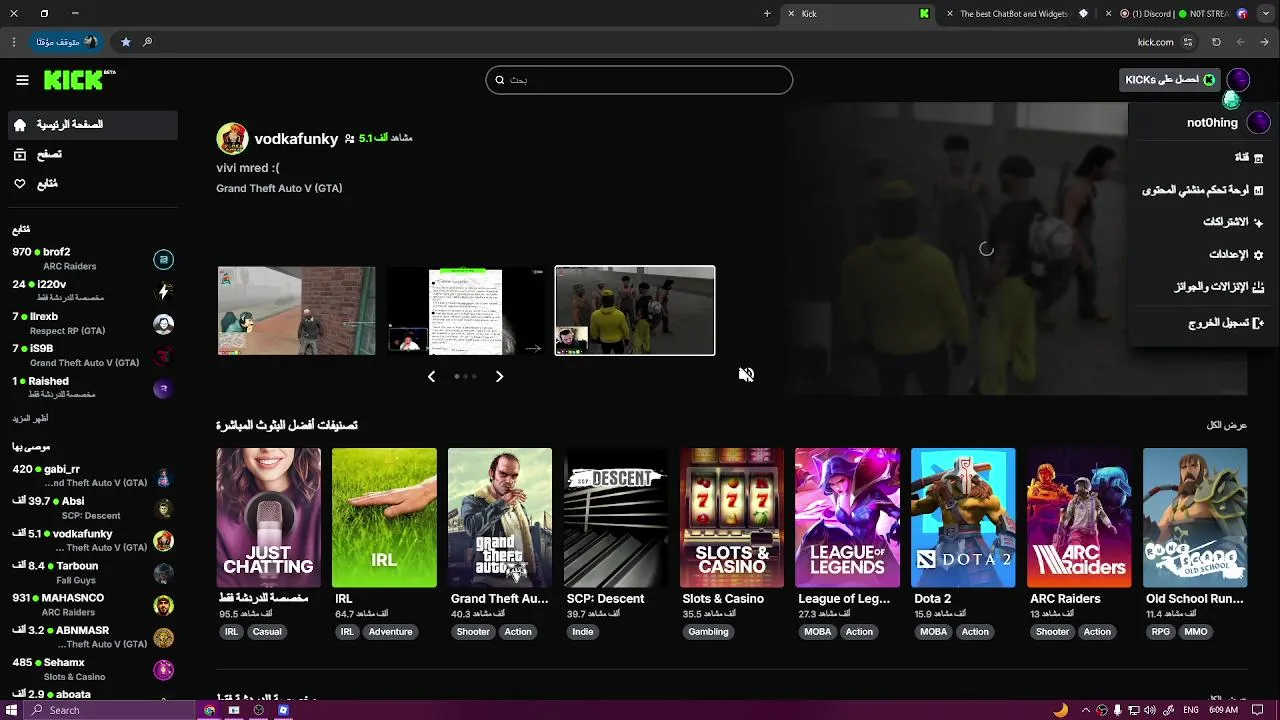The image size is (1280, 720).
Task: Go to the previous carousel slide
Action: point(431,376)
